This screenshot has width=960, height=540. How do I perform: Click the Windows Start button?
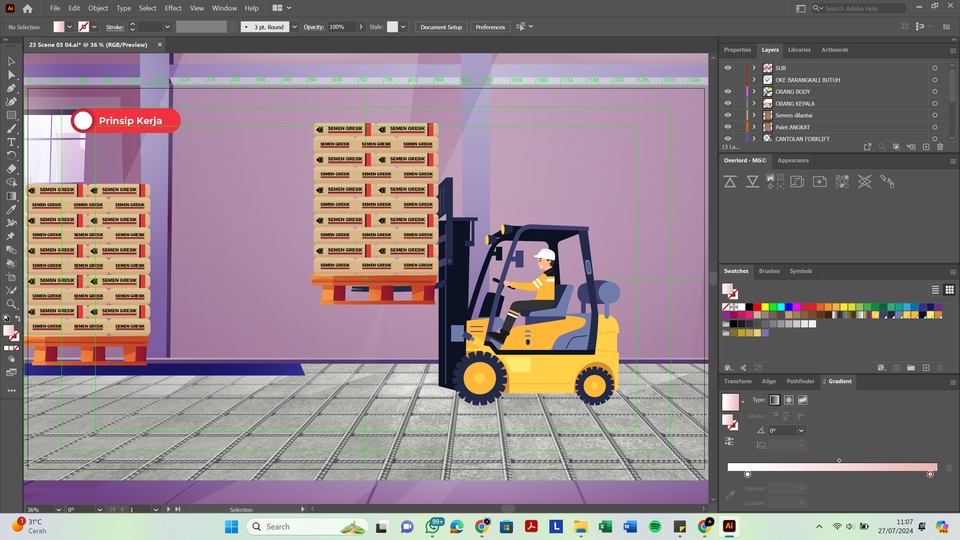coord(231,527)
